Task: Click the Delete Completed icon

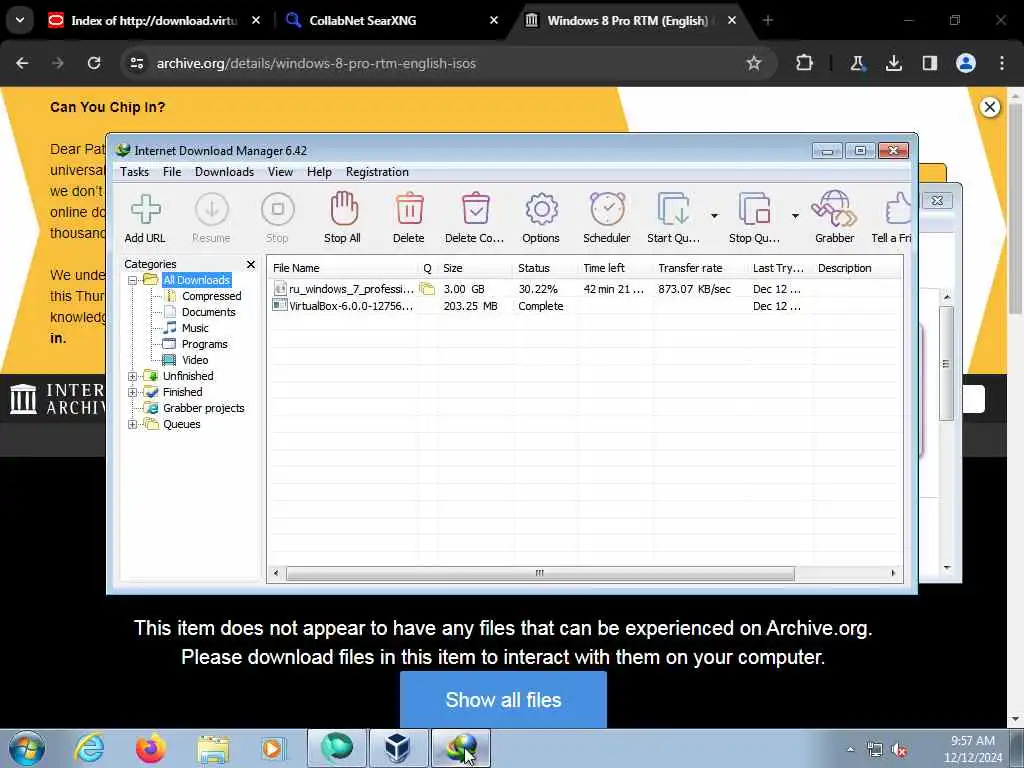Action: coord(475,218)
